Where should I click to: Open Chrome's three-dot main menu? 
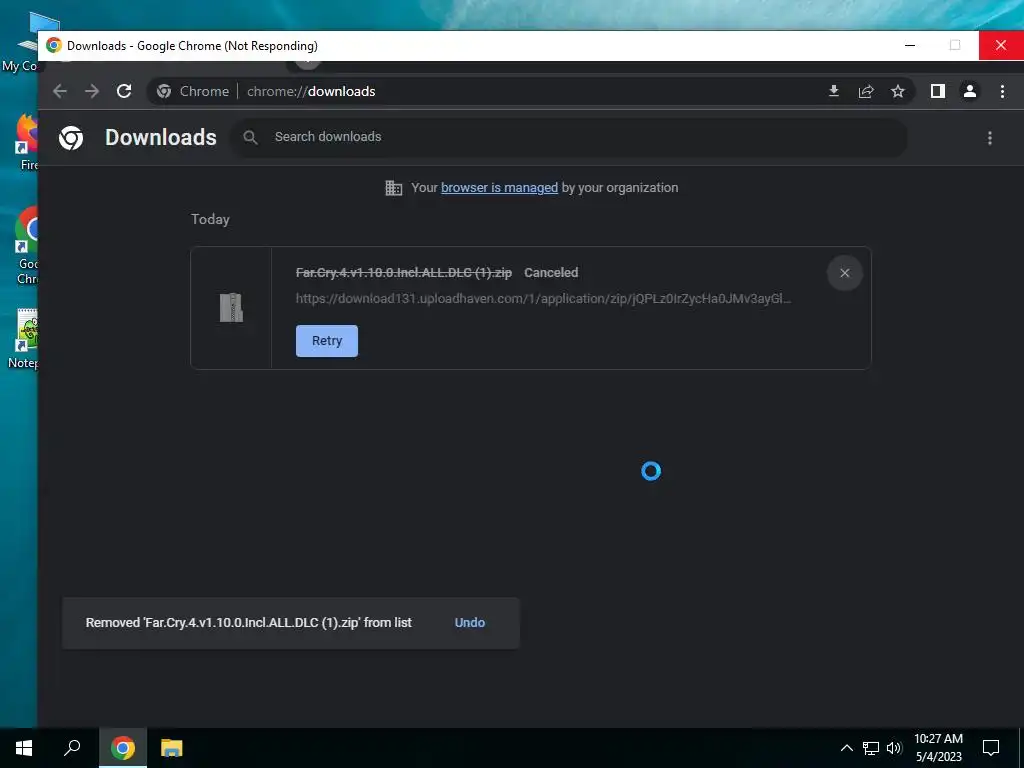1002,91
